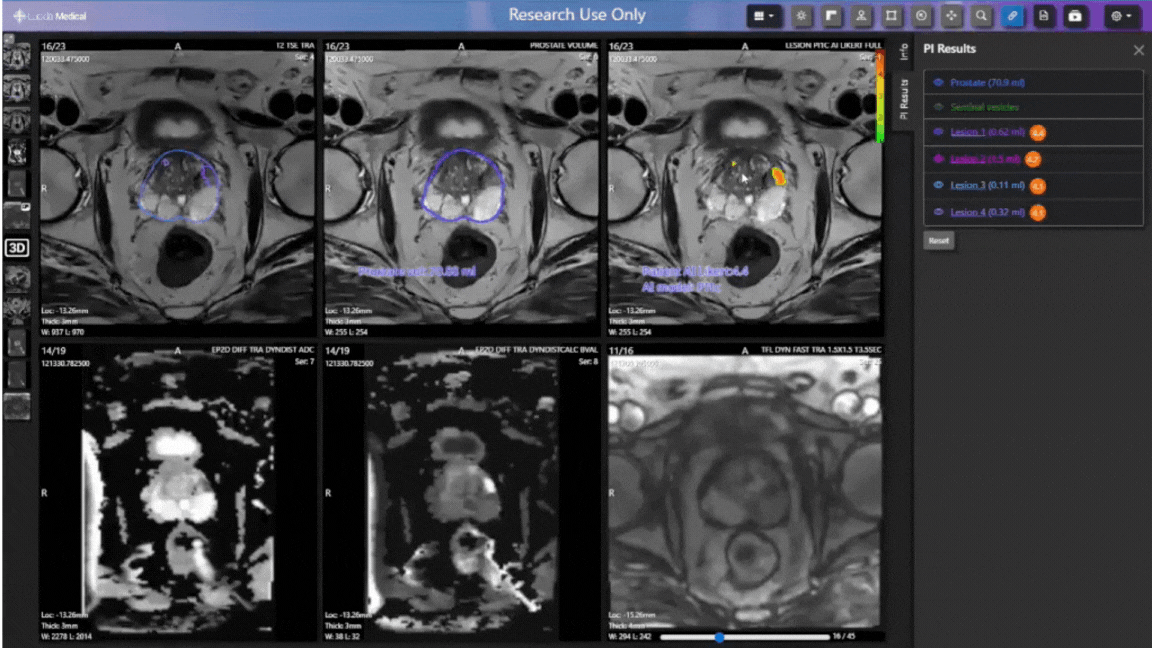Click the dynamic series frame slider
1152x648 pixels.
click(x=719, y=637)
